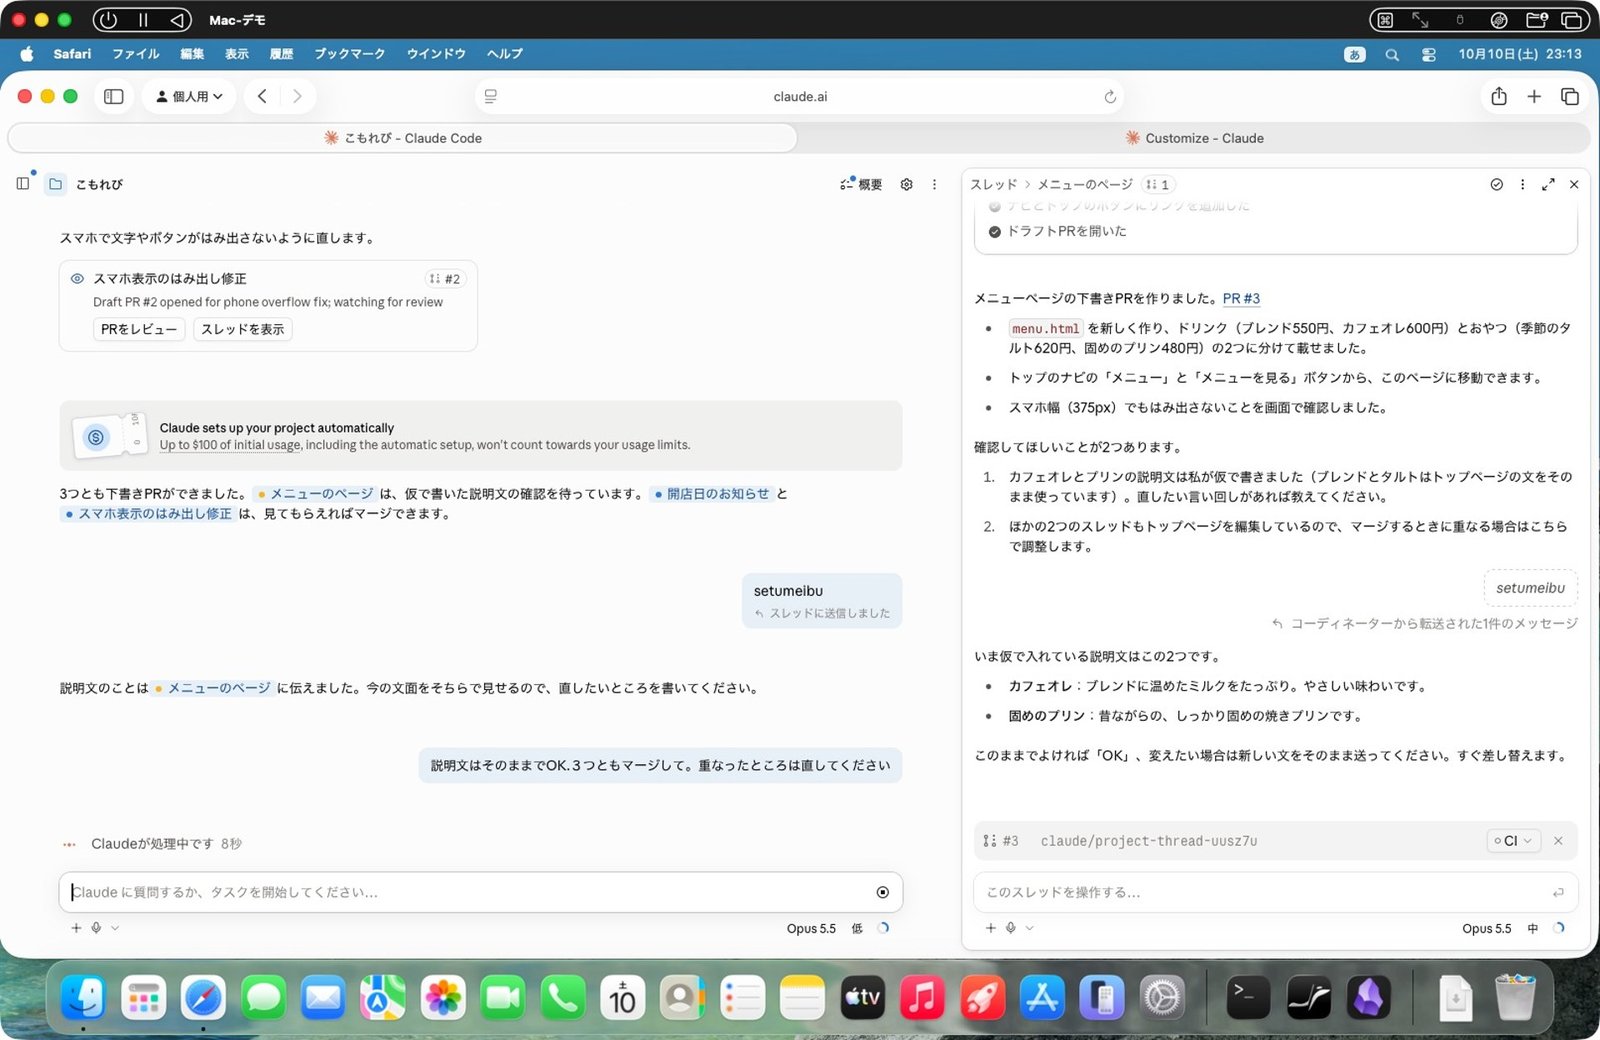Expand the chevron beside thread microphone

(x=1030, y=928)
